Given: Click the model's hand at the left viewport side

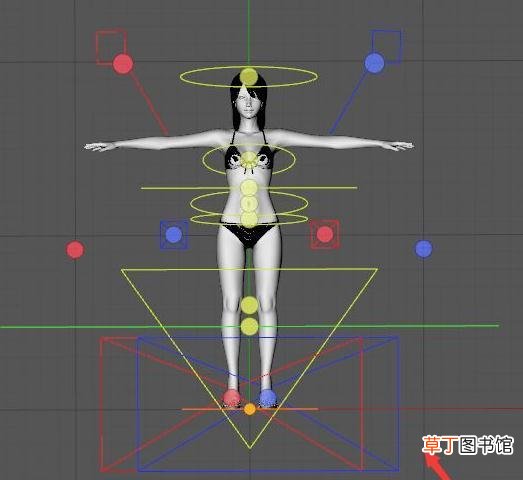Looking at the screenshot, I should (x=99, y=147).
